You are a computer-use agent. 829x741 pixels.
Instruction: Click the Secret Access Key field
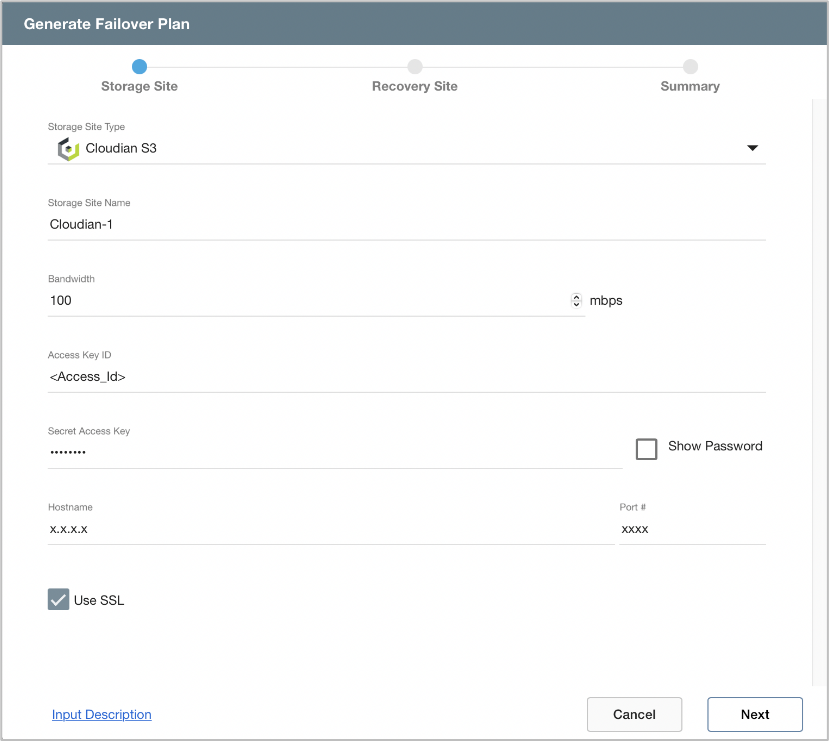pos(334,453)
